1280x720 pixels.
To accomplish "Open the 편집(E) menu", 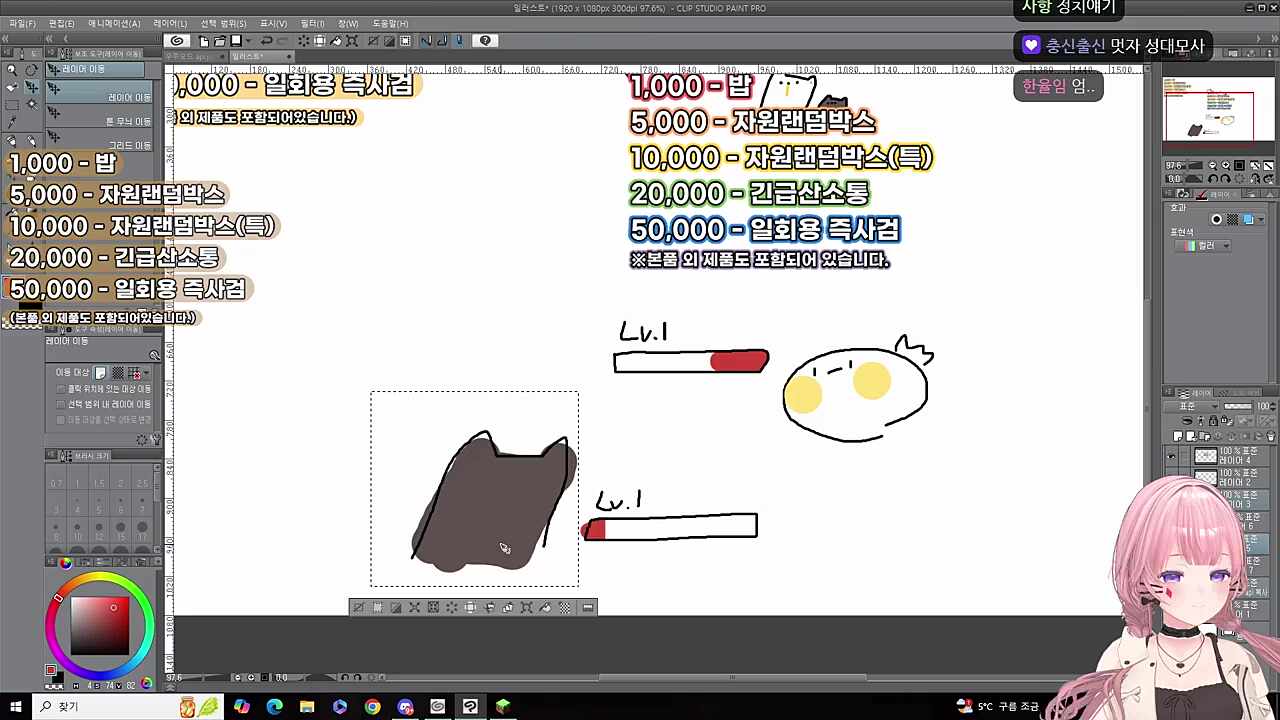I will (61, 23).
